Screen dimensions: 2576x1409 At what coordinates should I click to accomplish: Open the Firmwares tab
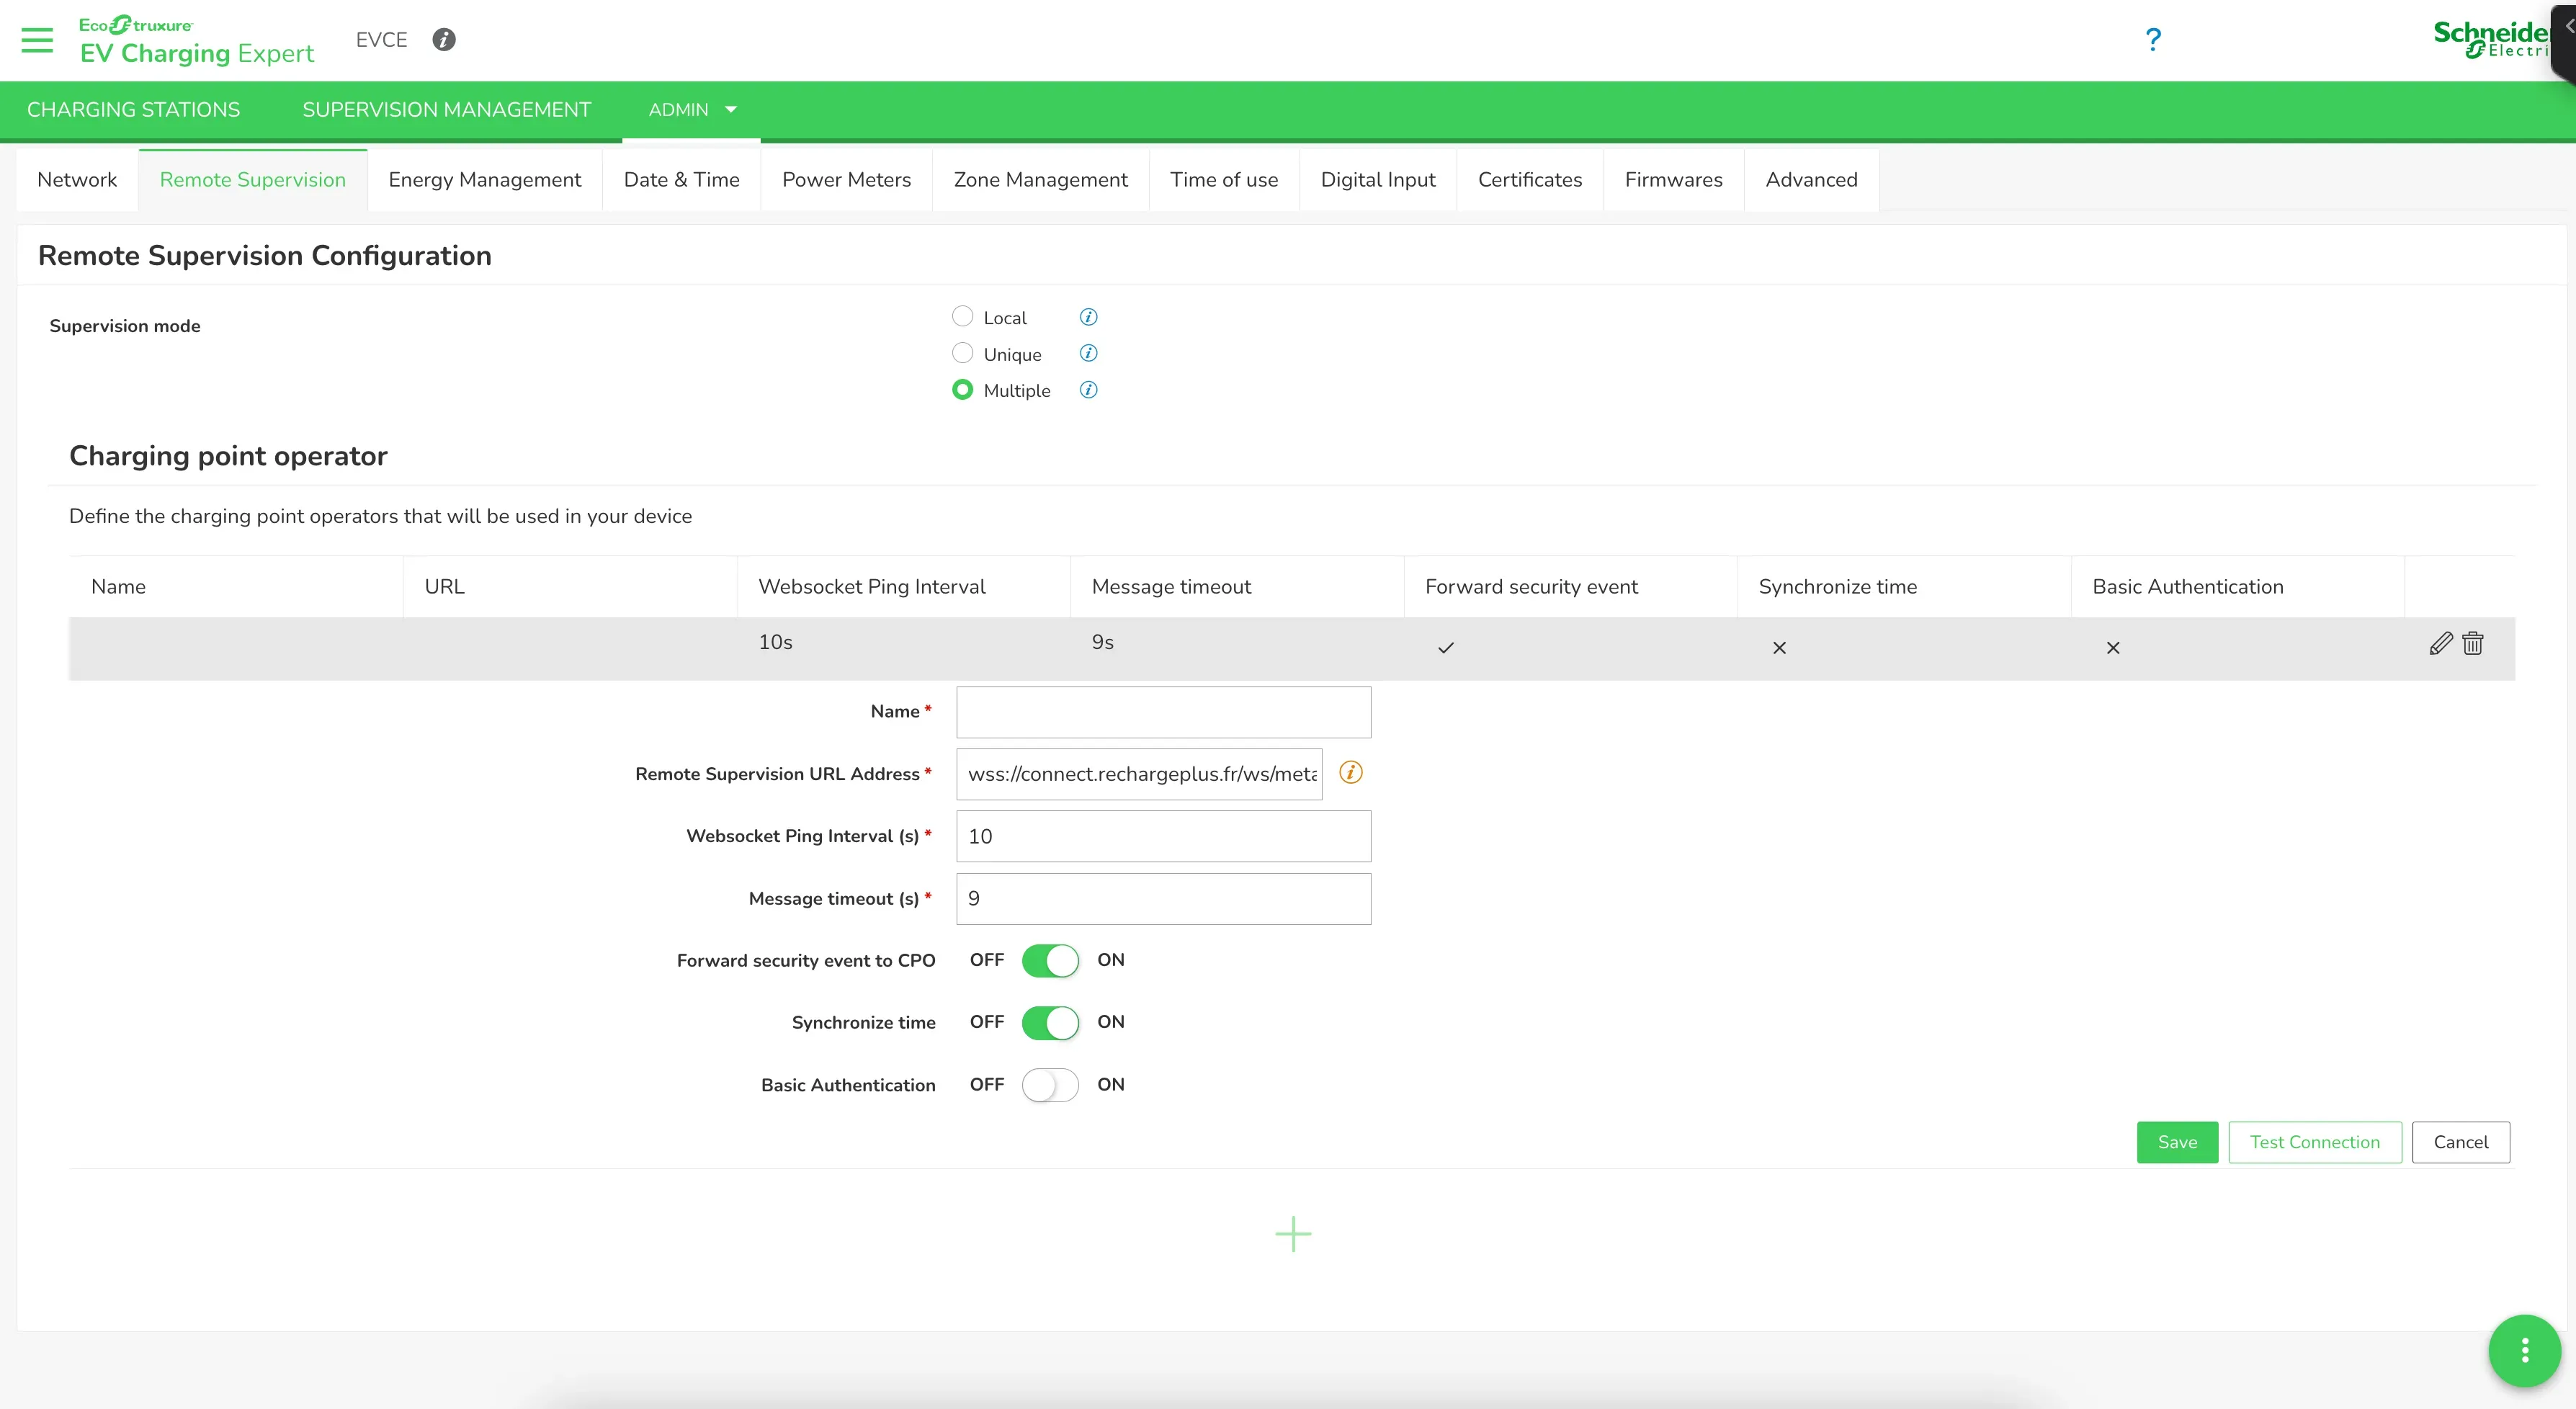coord(1674,180)
